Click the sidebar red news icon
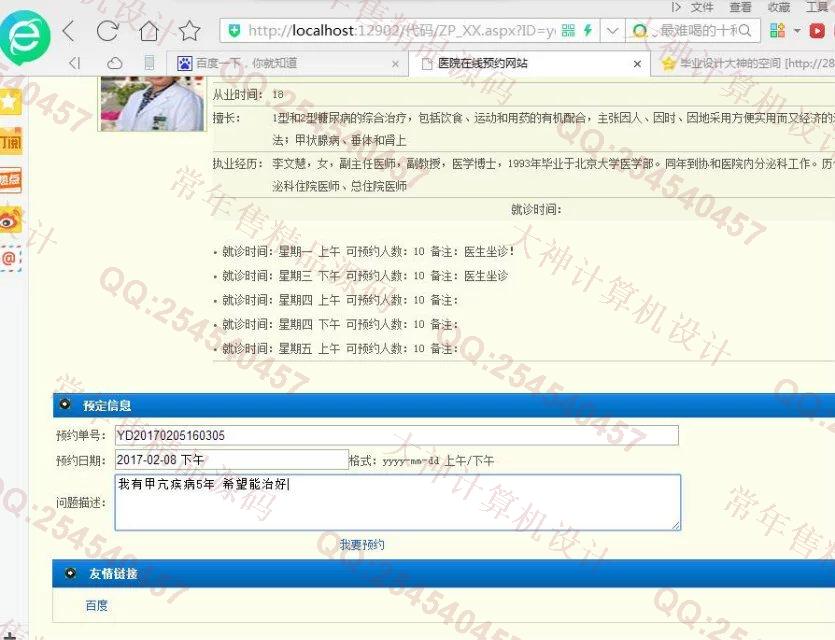Screen dimensions: 835x640 click(x=10, y=180)
